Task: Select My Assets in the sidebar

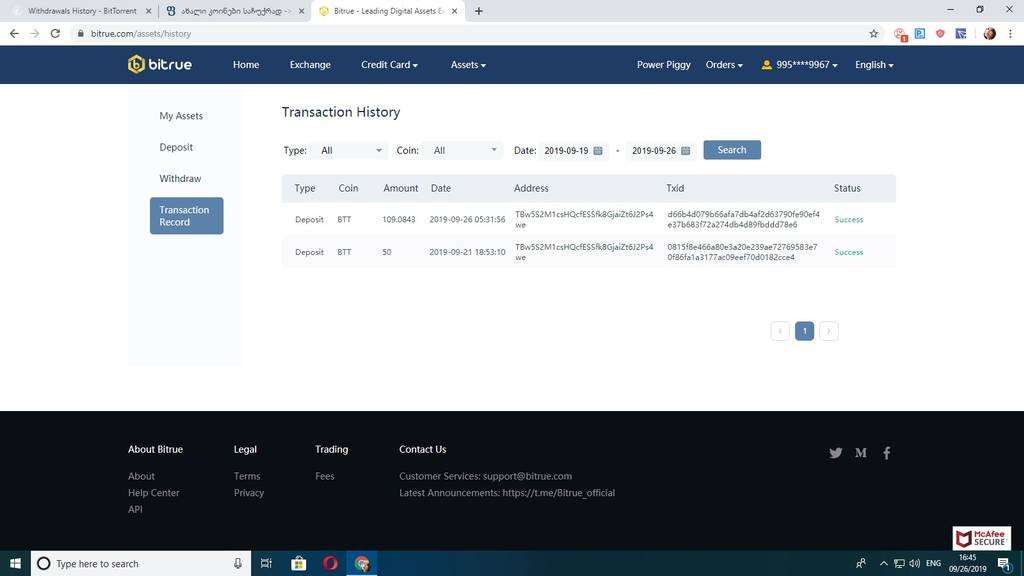Action: 181,116
